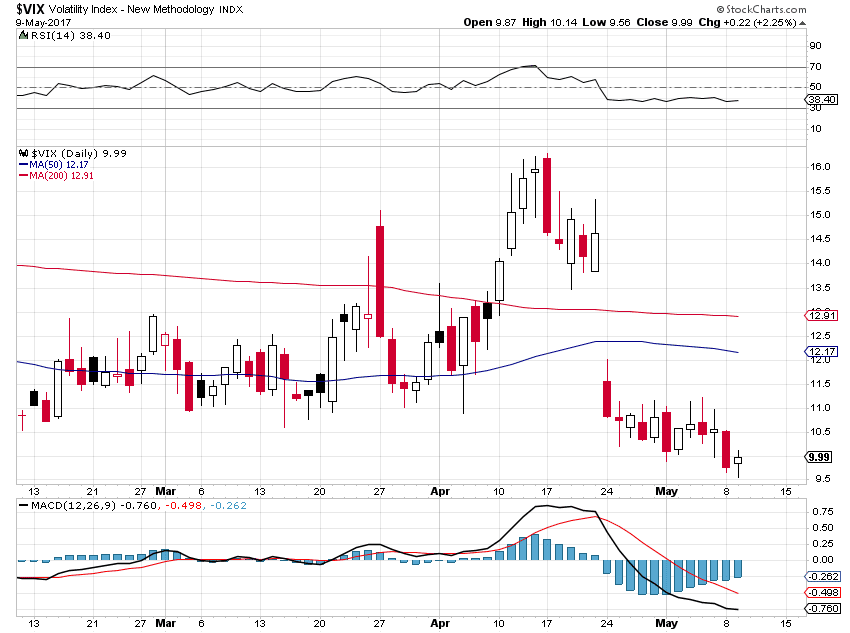850x633 pixels.
Task: Click the May label under the MACD panel
Action: coord(666,623)
